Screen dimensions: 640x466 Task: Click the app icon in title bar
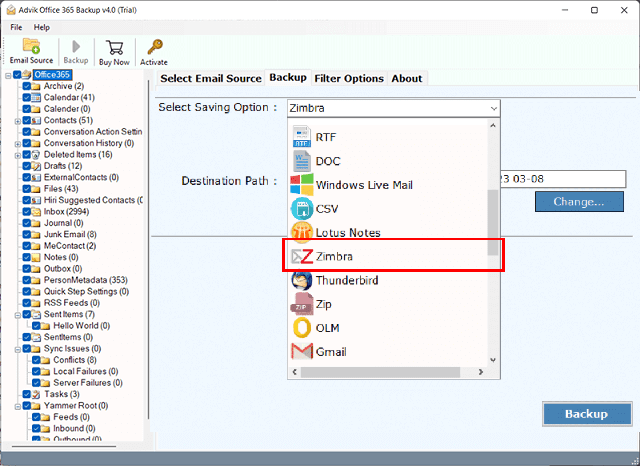click(11, 10)
